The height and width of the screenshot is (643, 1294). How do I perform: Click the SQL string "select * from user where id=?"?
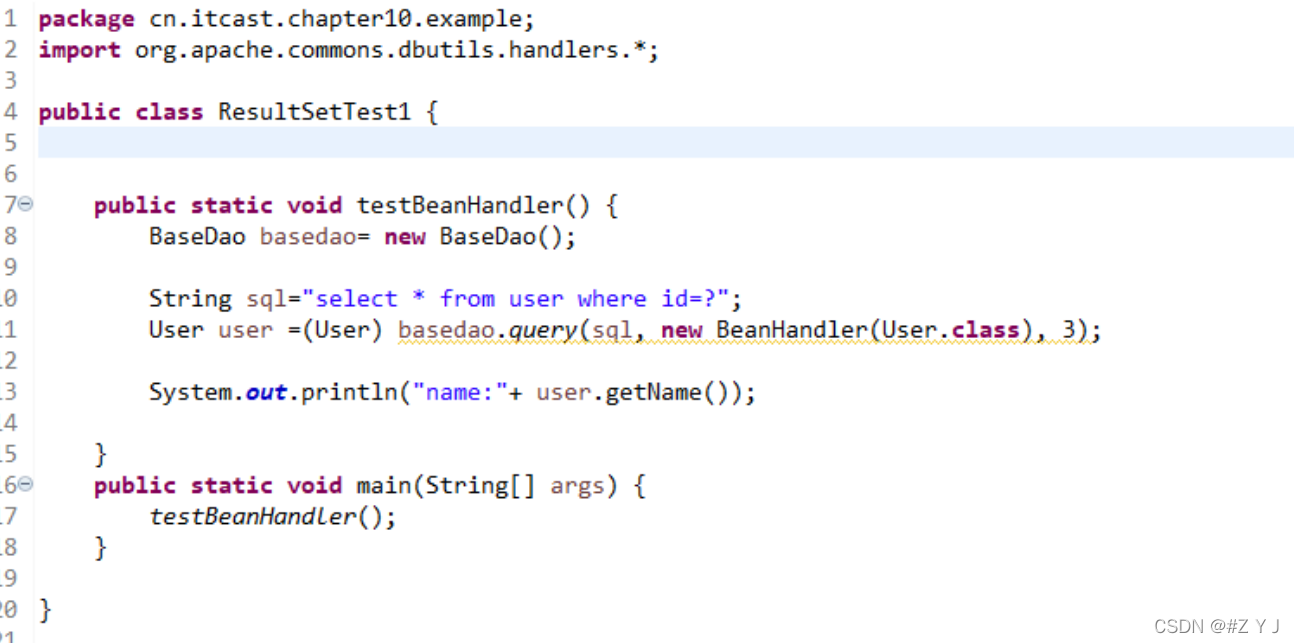(522, 299)
